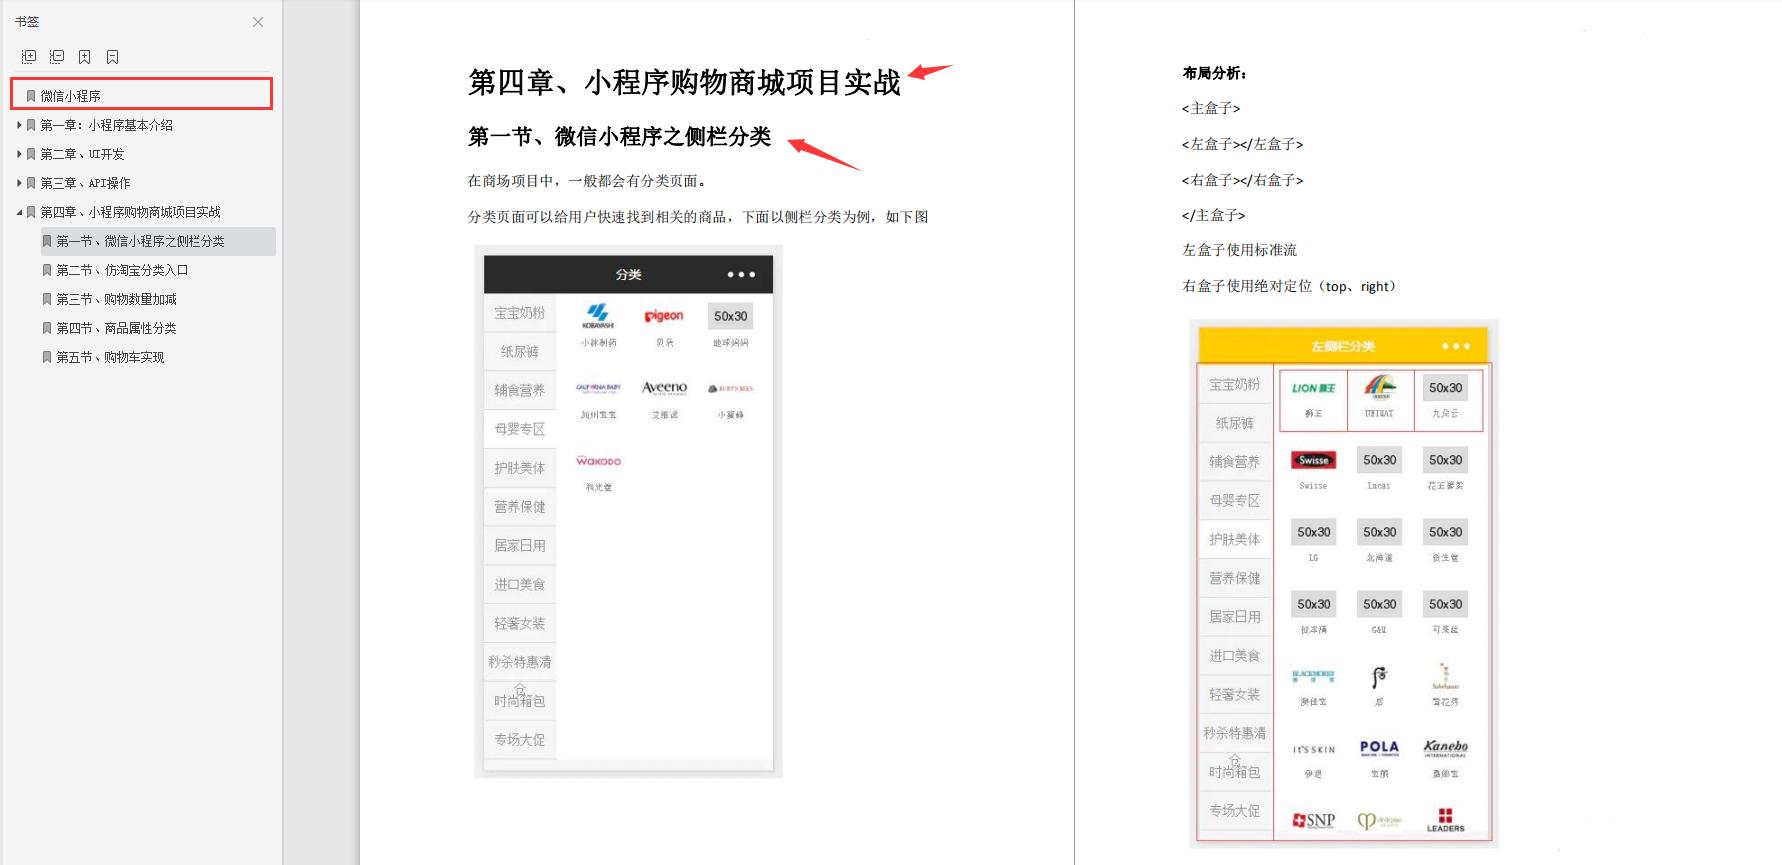
Task: Open bookmark 第一章：小程序基本介绍
Action: [106, 125]
